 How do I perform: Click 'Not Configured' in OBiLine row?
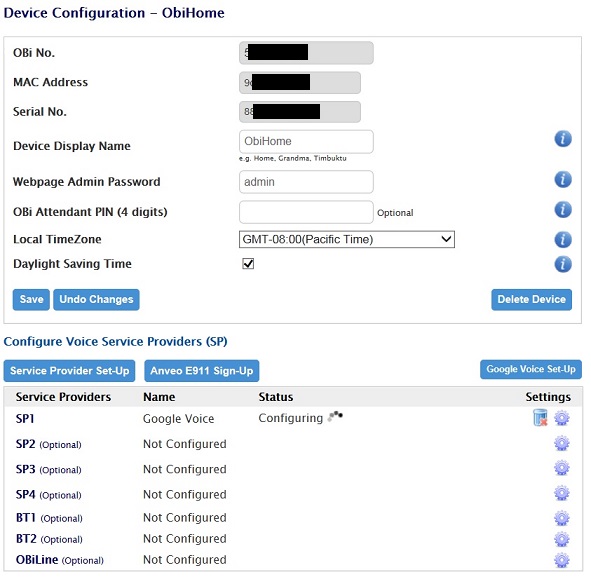pos(185,560)
